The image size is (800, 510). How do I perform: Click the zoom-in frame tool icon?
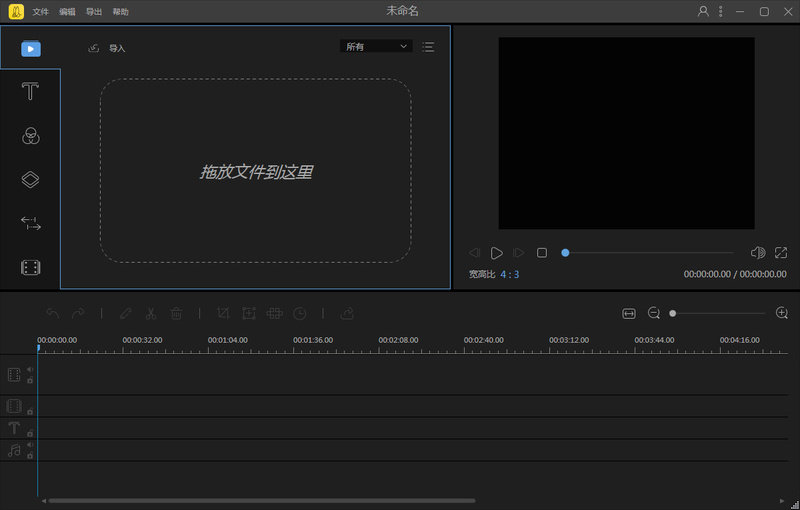point(248,313)
